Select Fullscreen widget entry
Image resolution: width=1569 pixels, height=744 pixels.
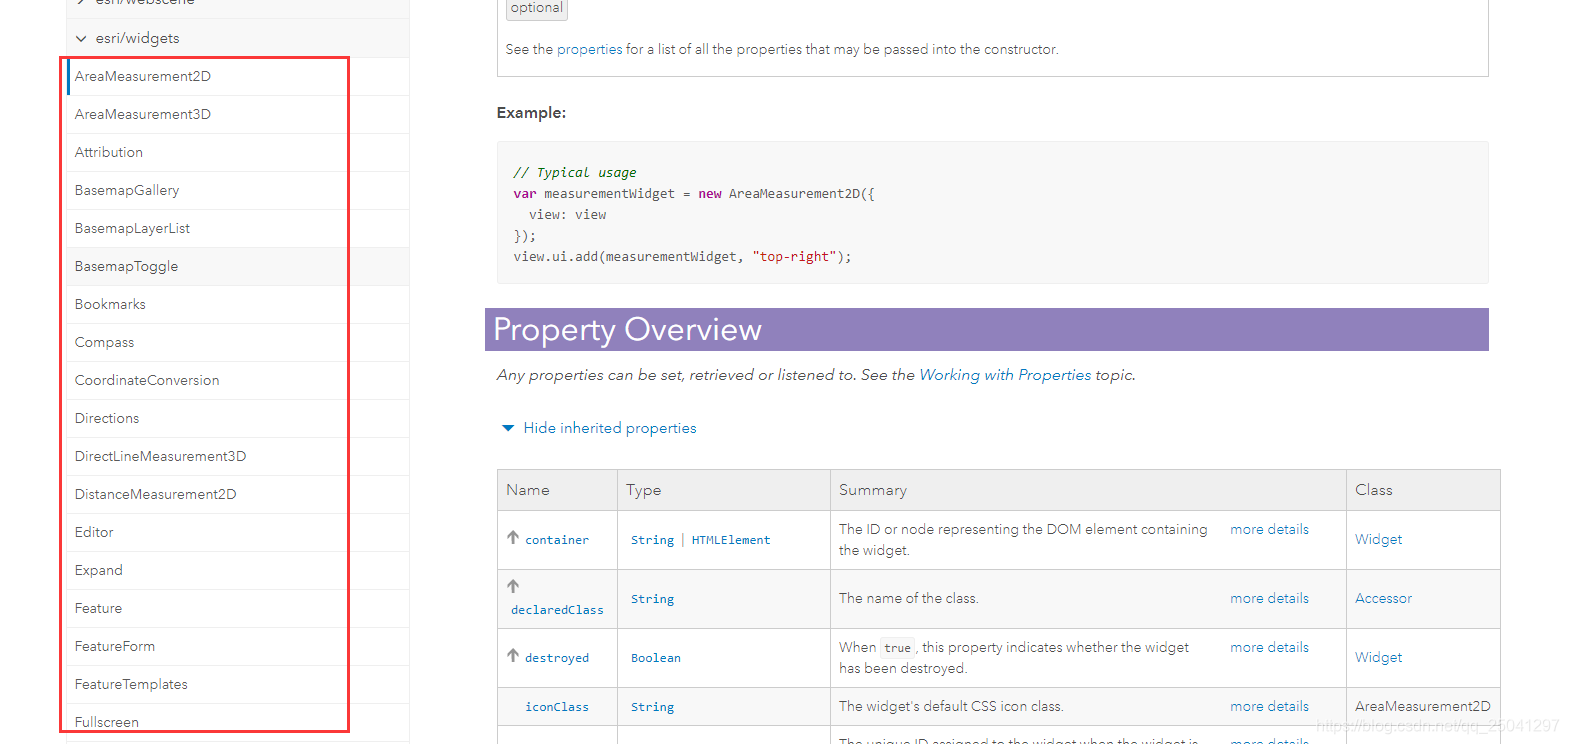point(107,722)
